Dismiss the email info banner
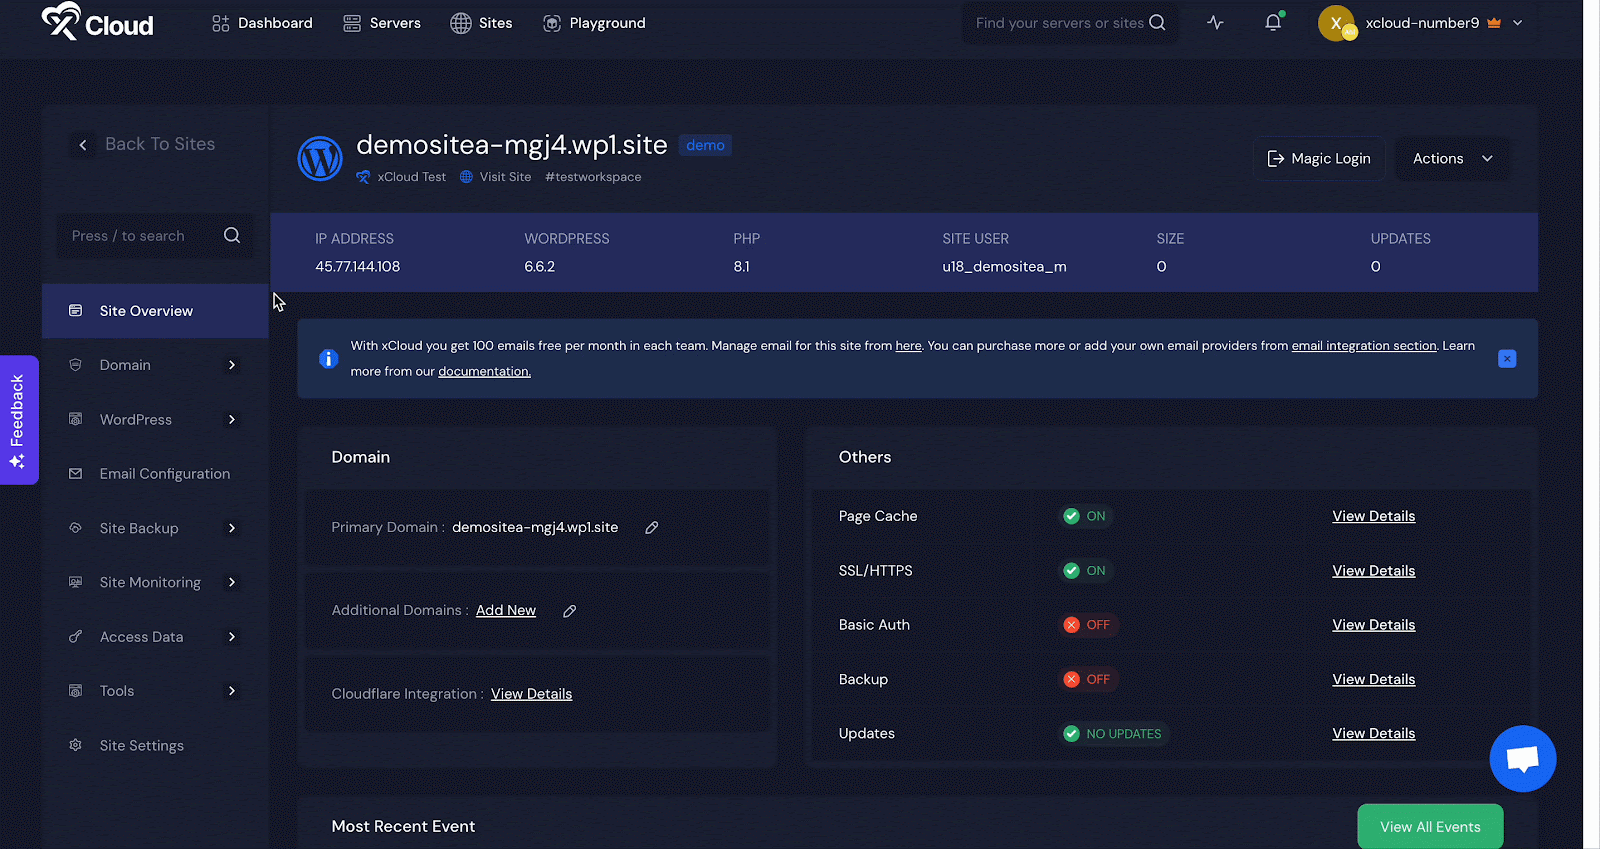The image size is (1600, 849). click(1507, 359)
